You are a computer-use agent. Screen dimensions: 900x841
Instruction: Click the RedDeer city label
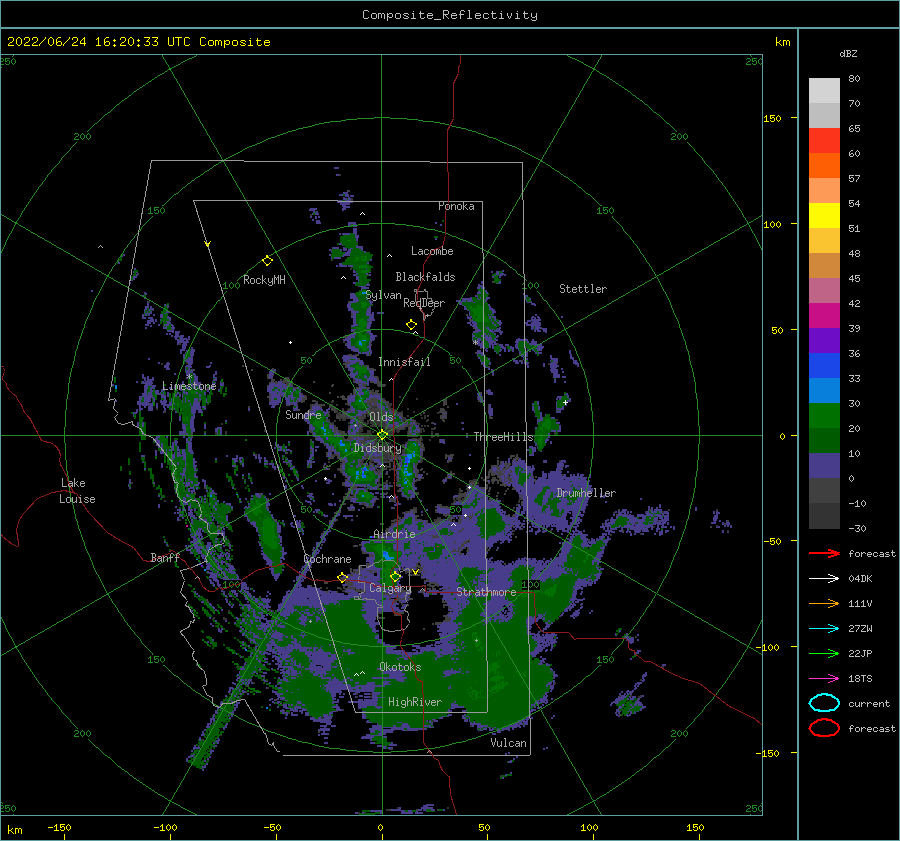pos(424,303)
